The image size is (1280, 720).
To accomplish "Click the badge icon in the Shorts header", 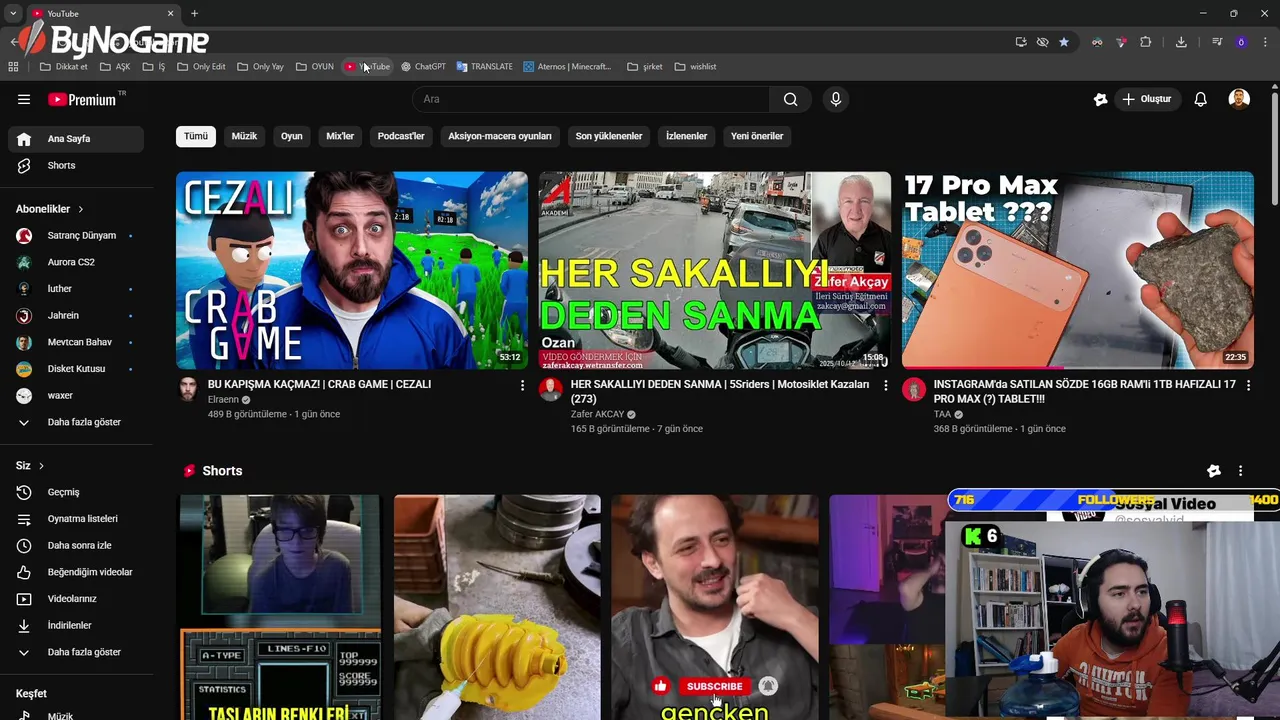I will (x=1214, y=471).
